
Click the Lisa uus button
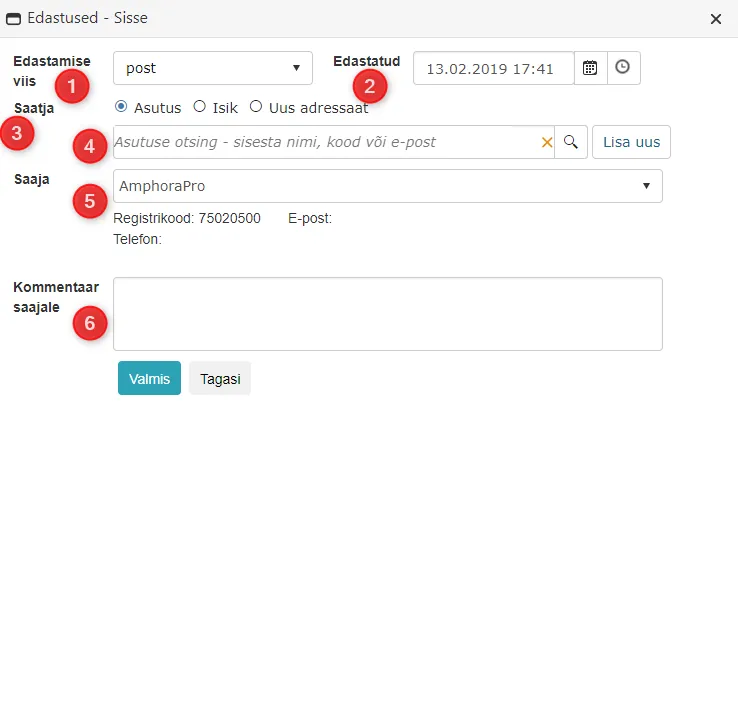tap(632, 142)
